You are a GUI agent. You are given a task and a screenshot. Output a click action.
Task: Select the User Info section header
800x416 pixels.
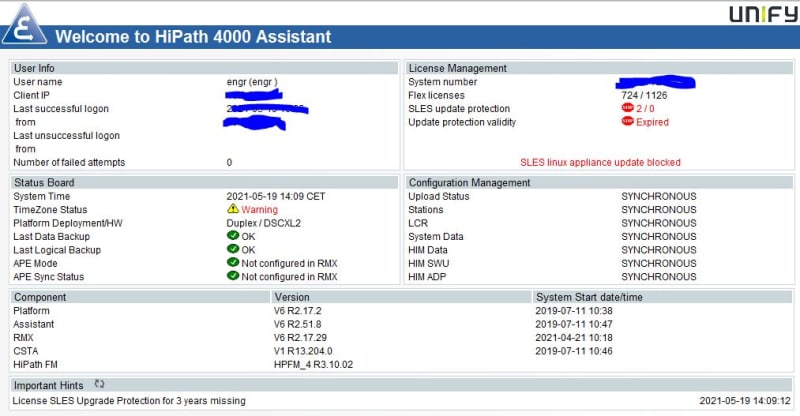click(204, 68)
